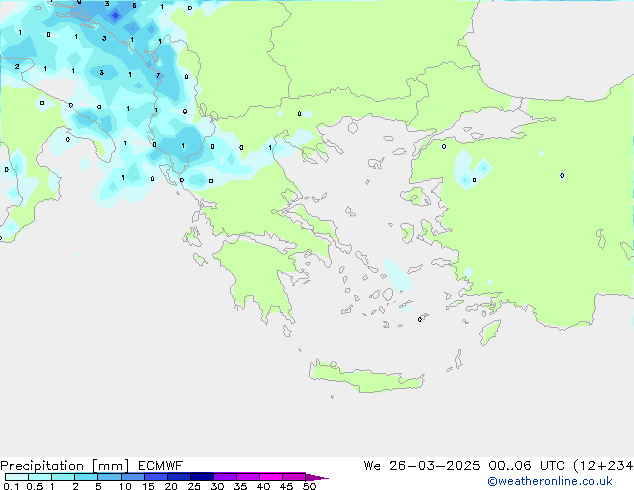Image resolution: width=634 pixels, height=490 pixels.
Task: Choose the legend swatch between 2 and 5
Action: (86, 477)
